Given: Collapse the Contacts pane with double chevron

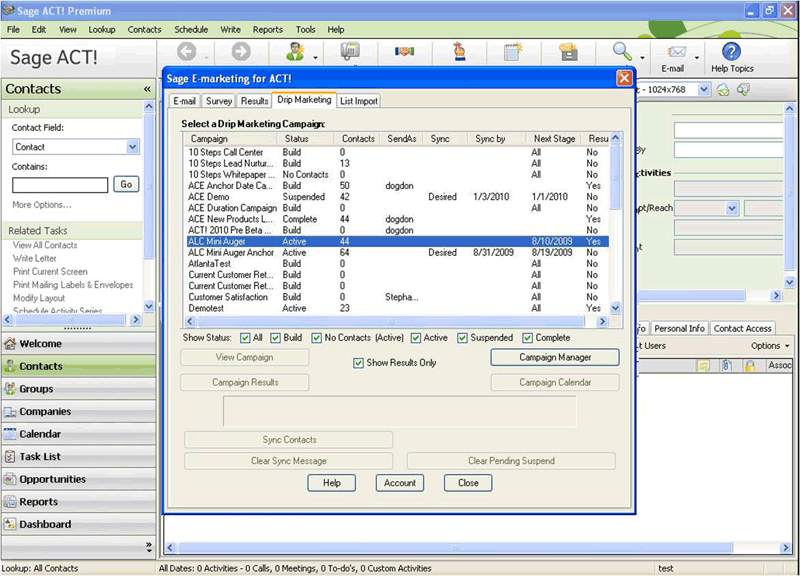Looking at the screenshot, I should click(147, 89).
